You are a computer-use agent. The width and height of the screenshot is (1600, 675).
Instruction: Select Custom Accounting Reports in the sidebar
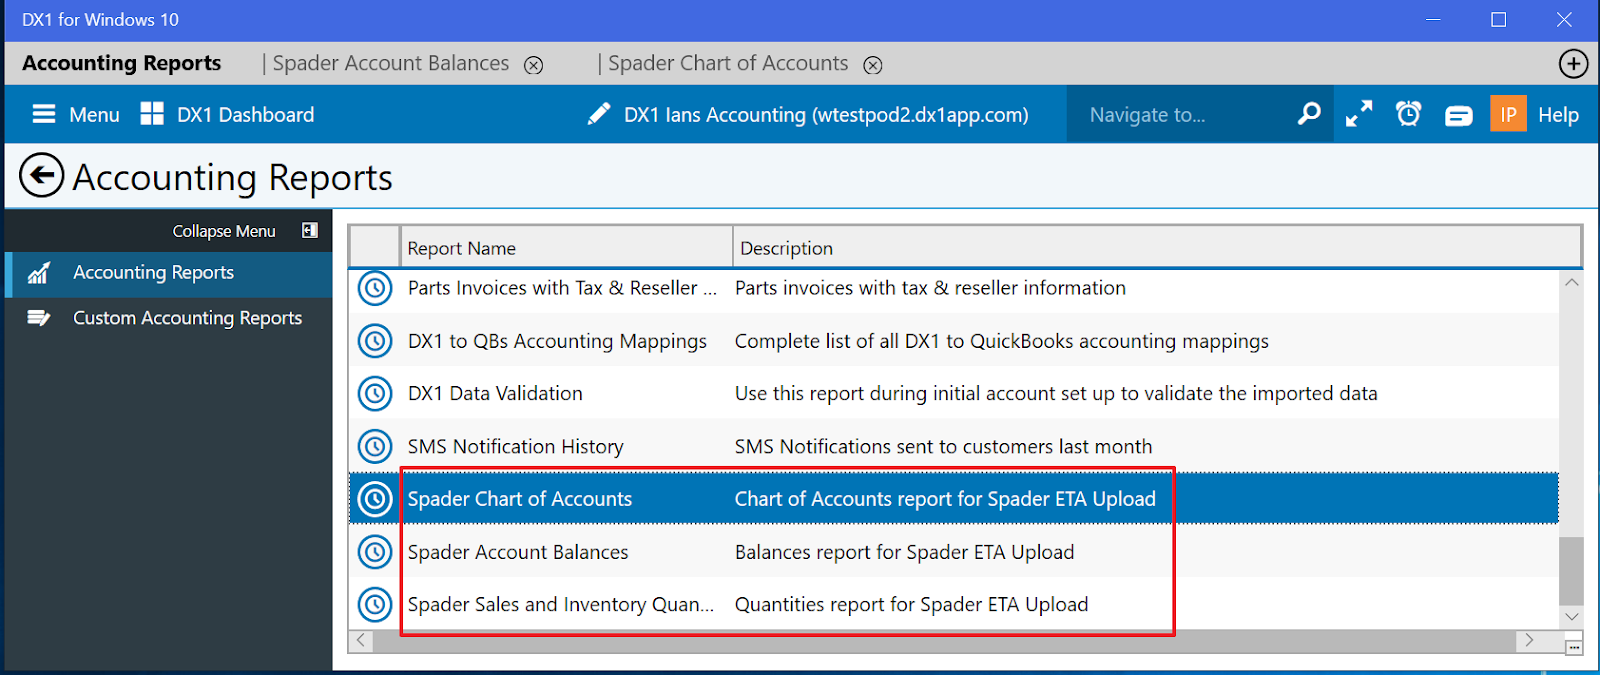(x=168, y=318)
